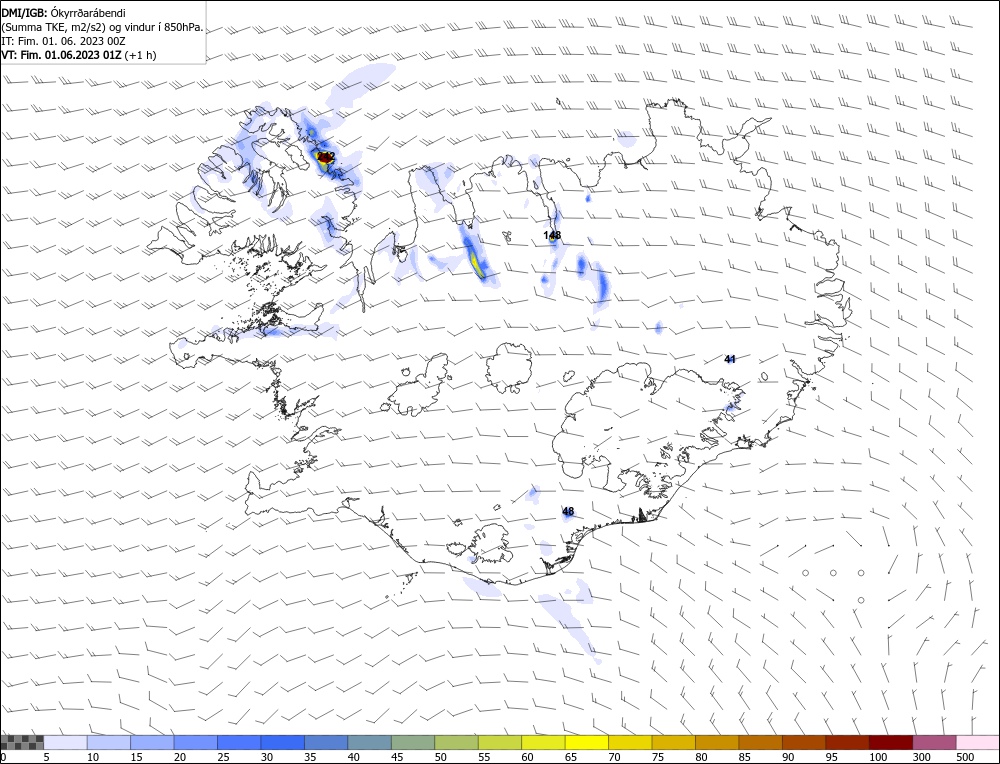Select the legend swatch between 85 and 90
The height and width of the screenshot is (764, 1000).
[x=760, y=742]
